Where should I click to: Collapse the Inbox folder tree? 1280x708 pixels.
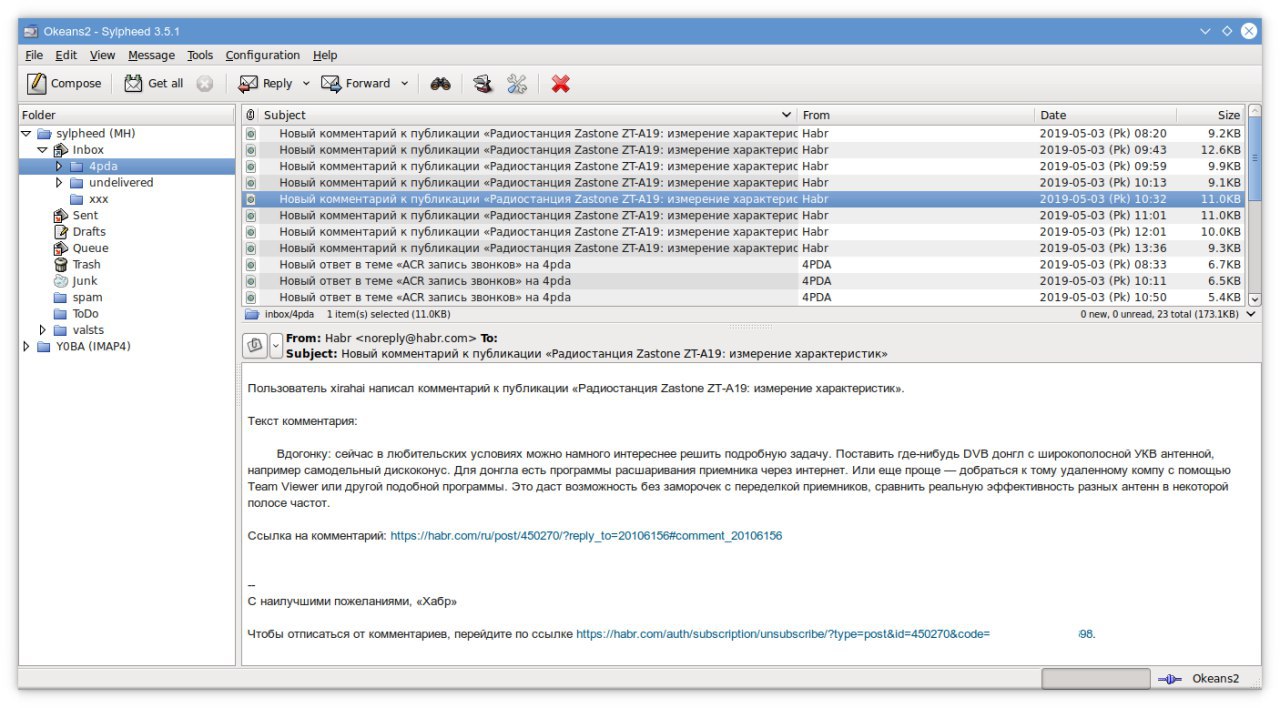42,150
